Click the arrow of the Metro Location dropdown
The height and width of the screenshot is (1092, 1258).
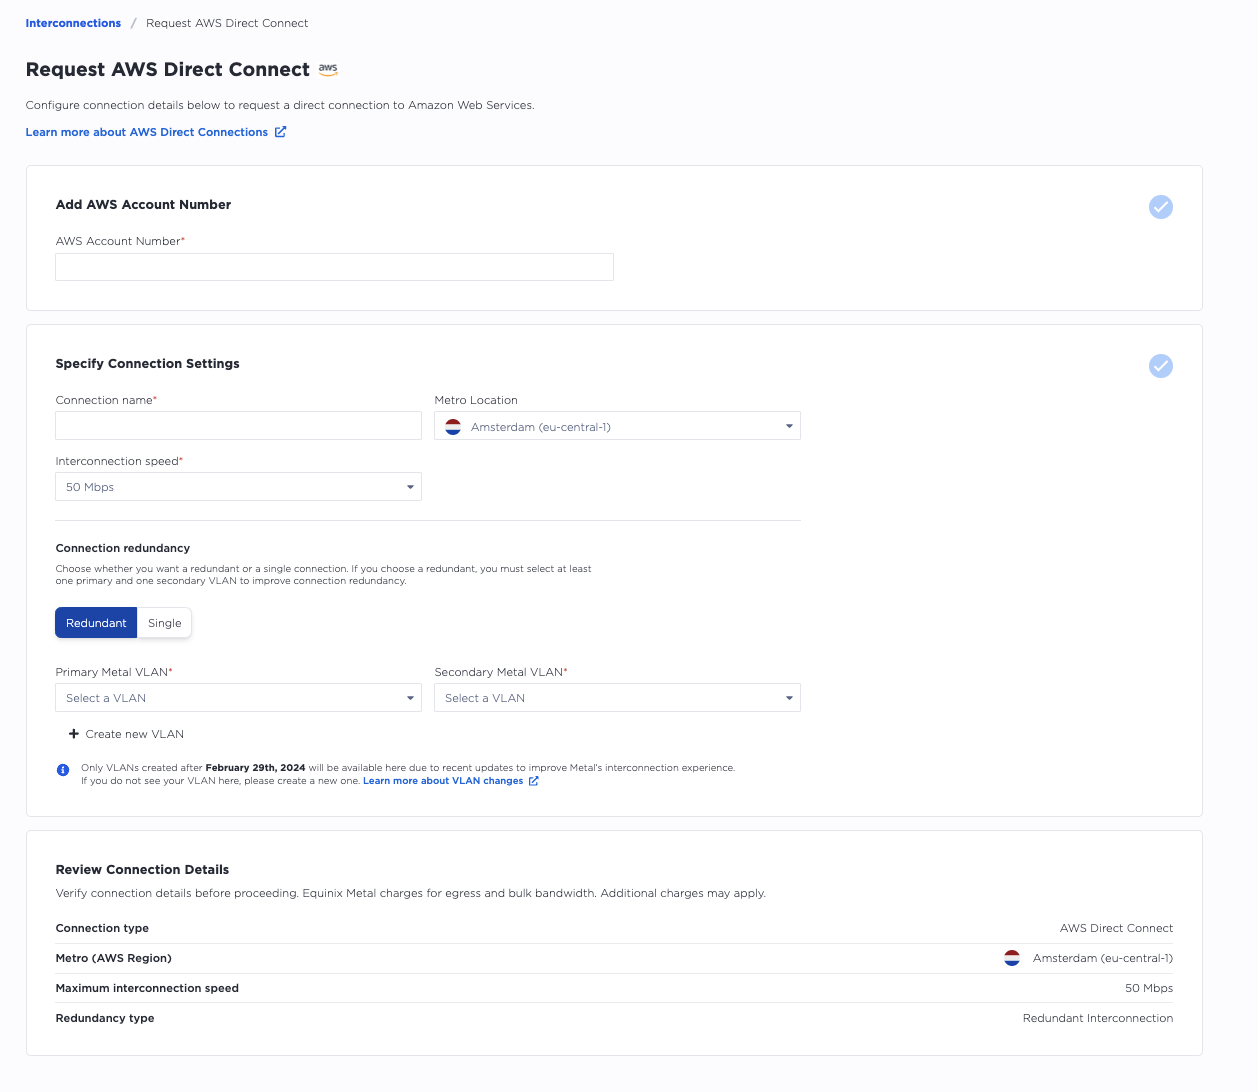pyautogui.click(x=789, y=427)
